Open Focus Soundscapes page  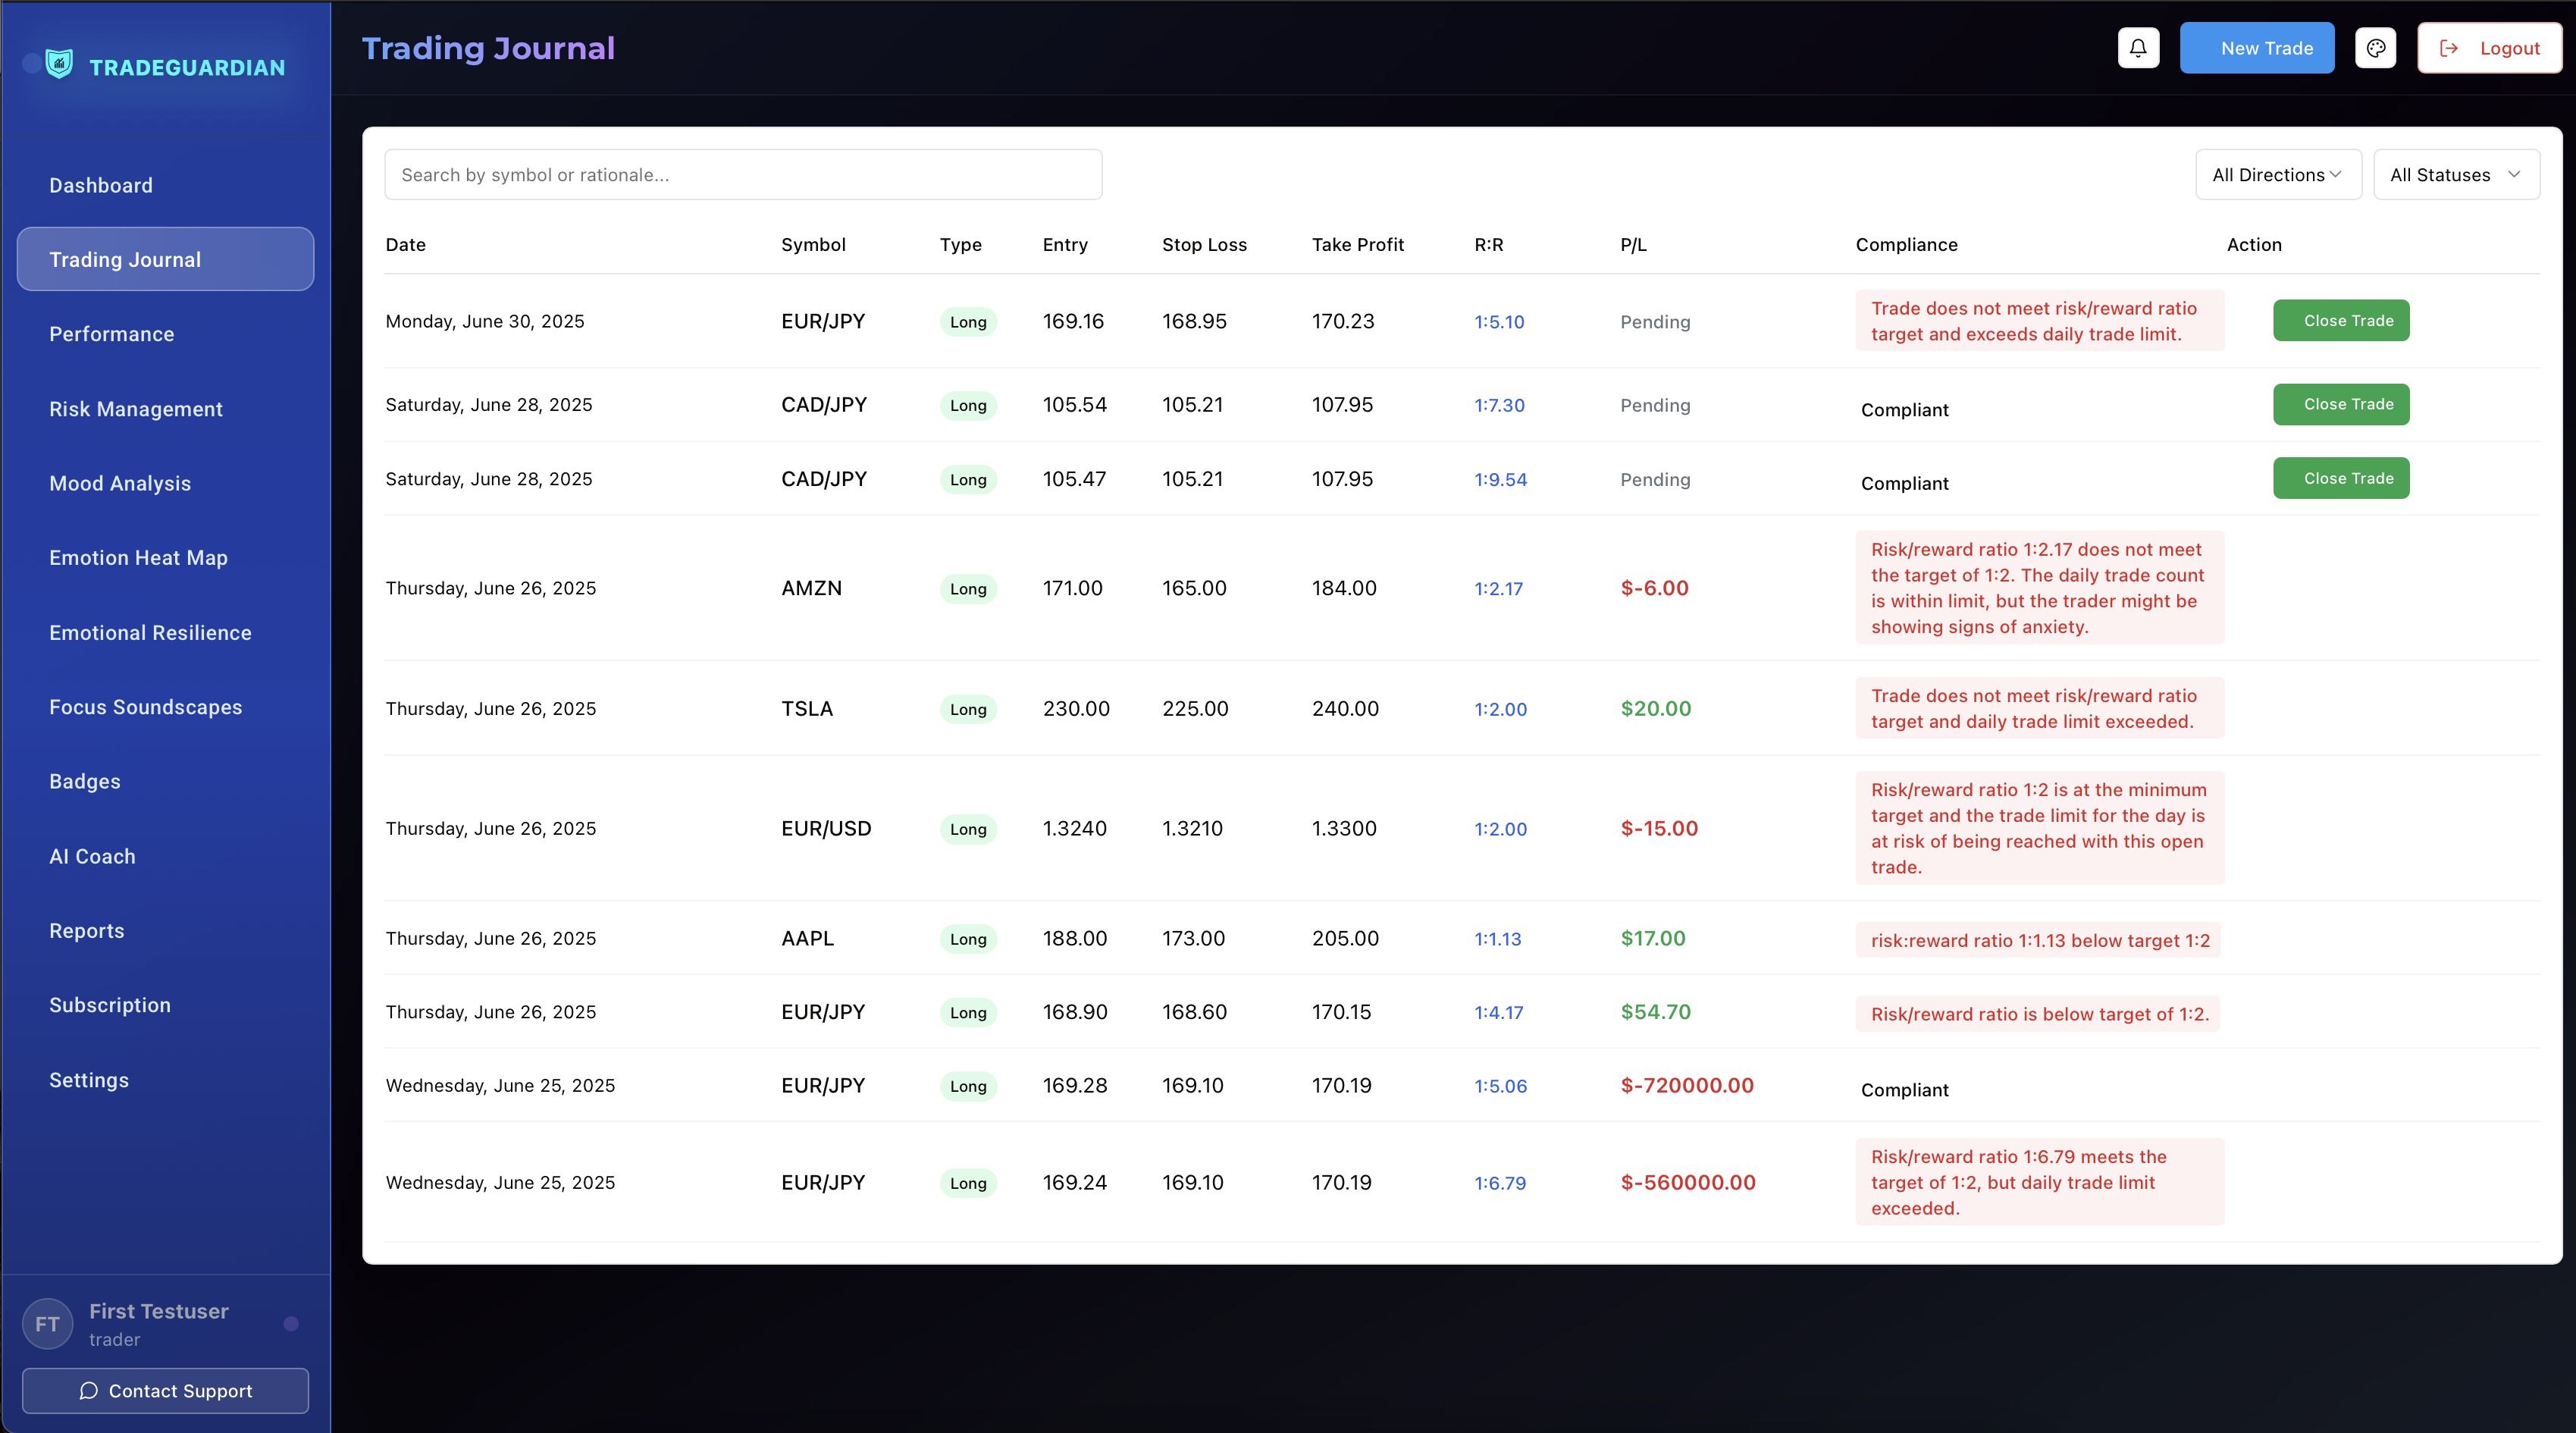146,707
